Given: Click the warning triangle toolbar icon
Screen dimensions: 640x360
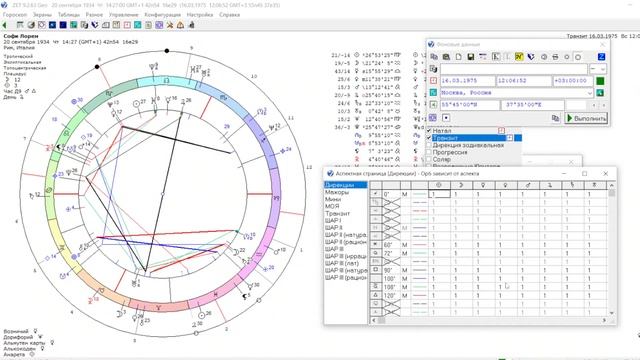Looking at the screenshot, I should pos(180,25).
